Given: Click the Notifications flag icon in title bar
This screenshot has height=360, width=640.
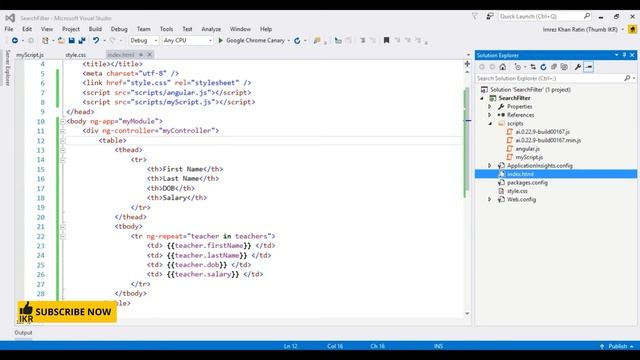Looking at the screenshot, I should tap(475, 16).
